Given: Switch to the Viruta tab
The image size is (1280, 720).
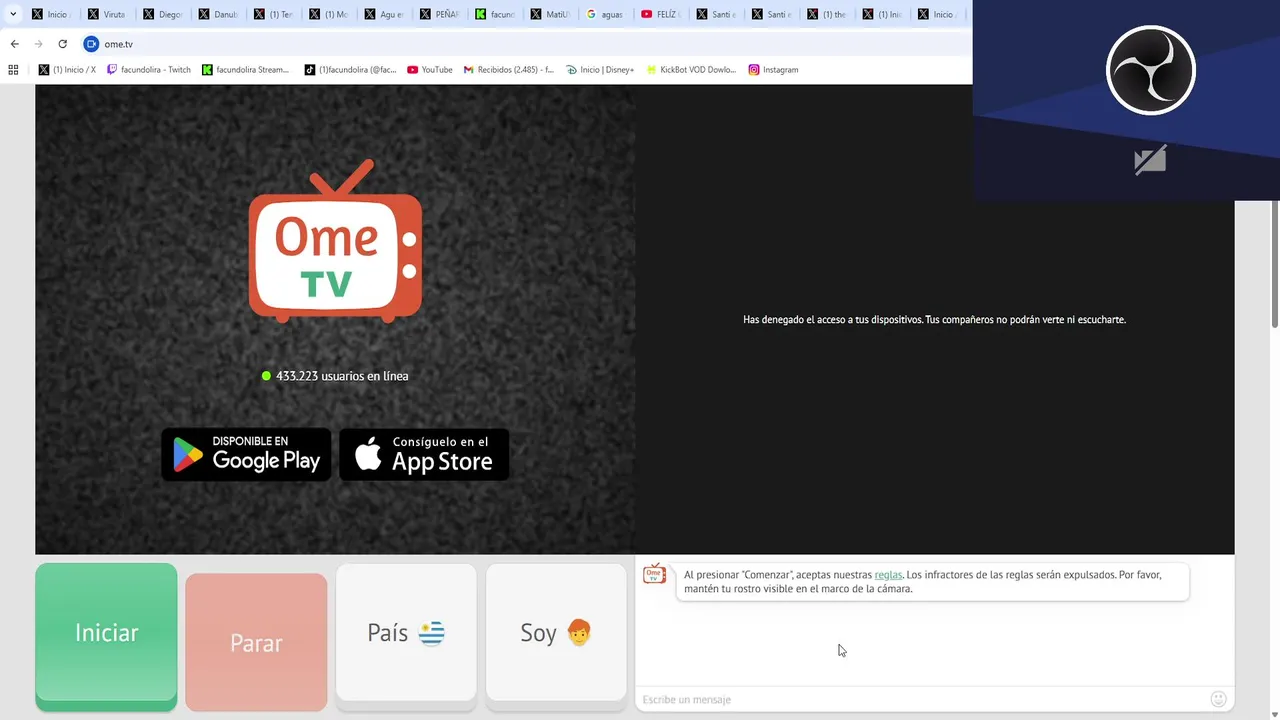Looking at the screenshot, I should (106, 14).
